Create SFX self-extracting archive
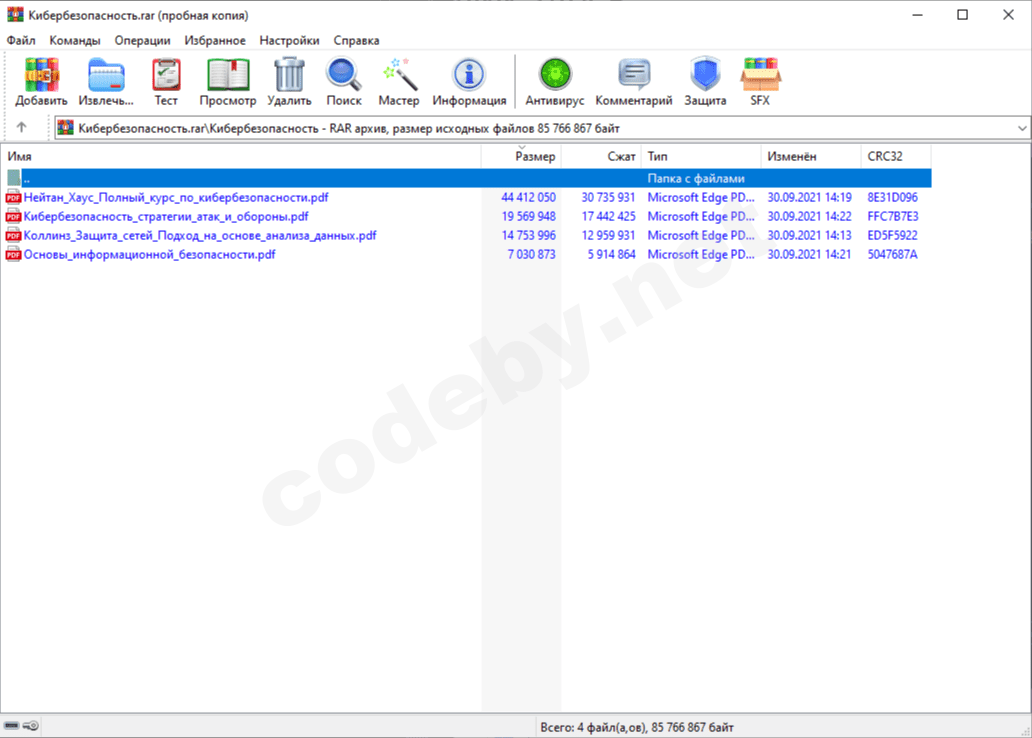The height and width of the screenshot is (738, 1032). (x=760, y=82)
